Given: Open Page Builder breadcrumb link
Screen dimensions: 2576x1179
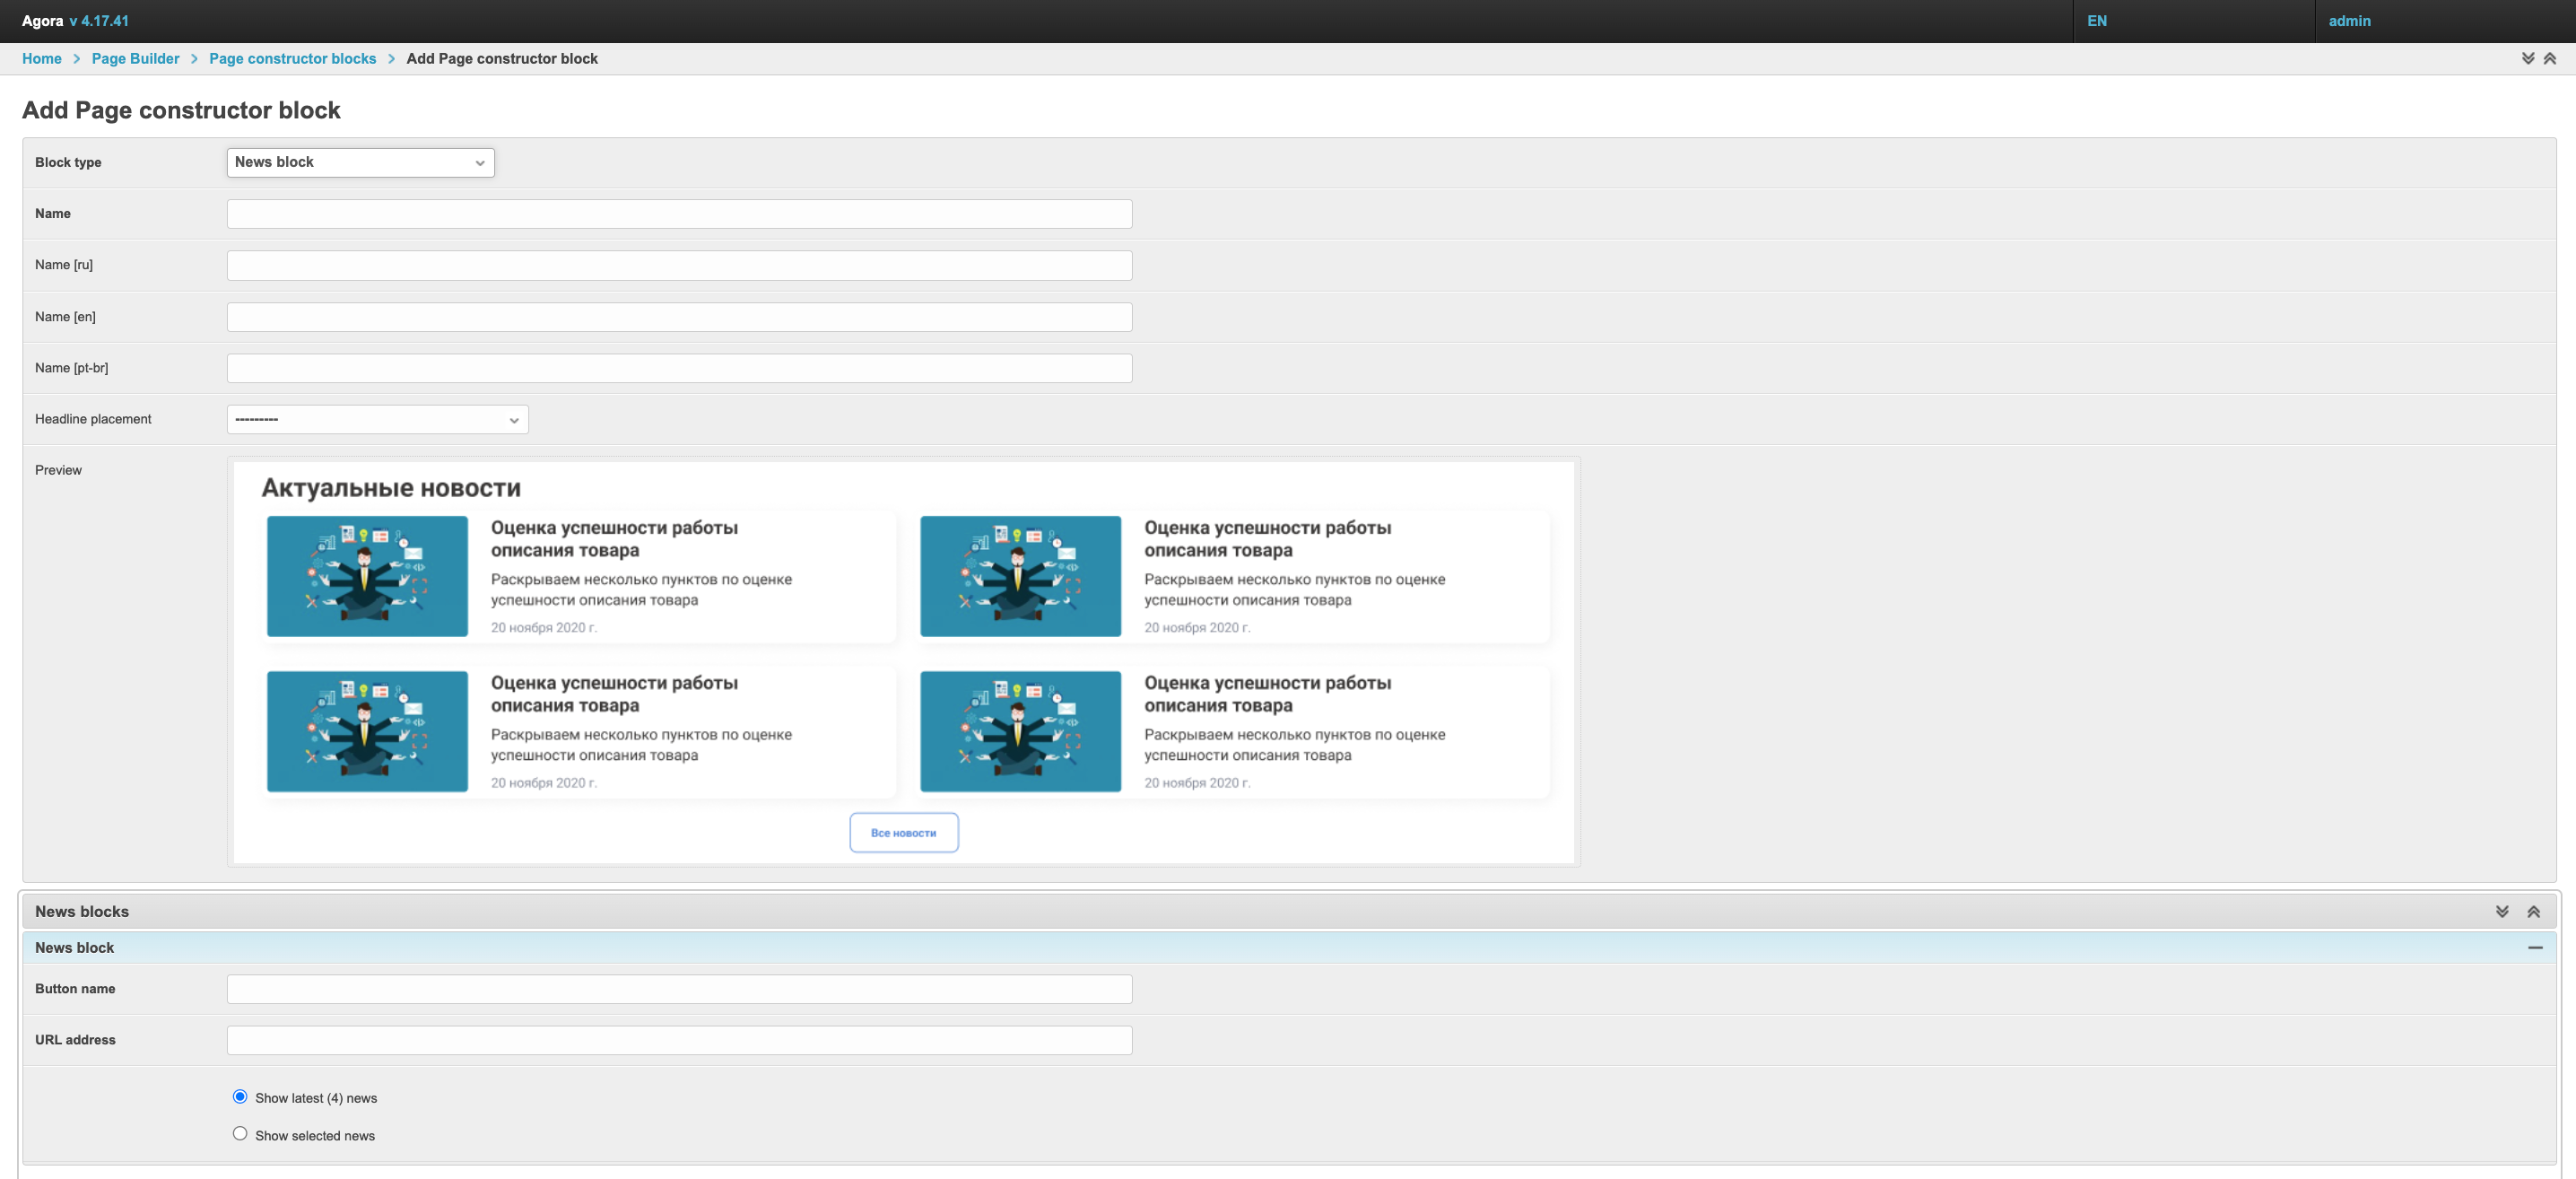Looking at the screenshot, I should tap(135, 59).
